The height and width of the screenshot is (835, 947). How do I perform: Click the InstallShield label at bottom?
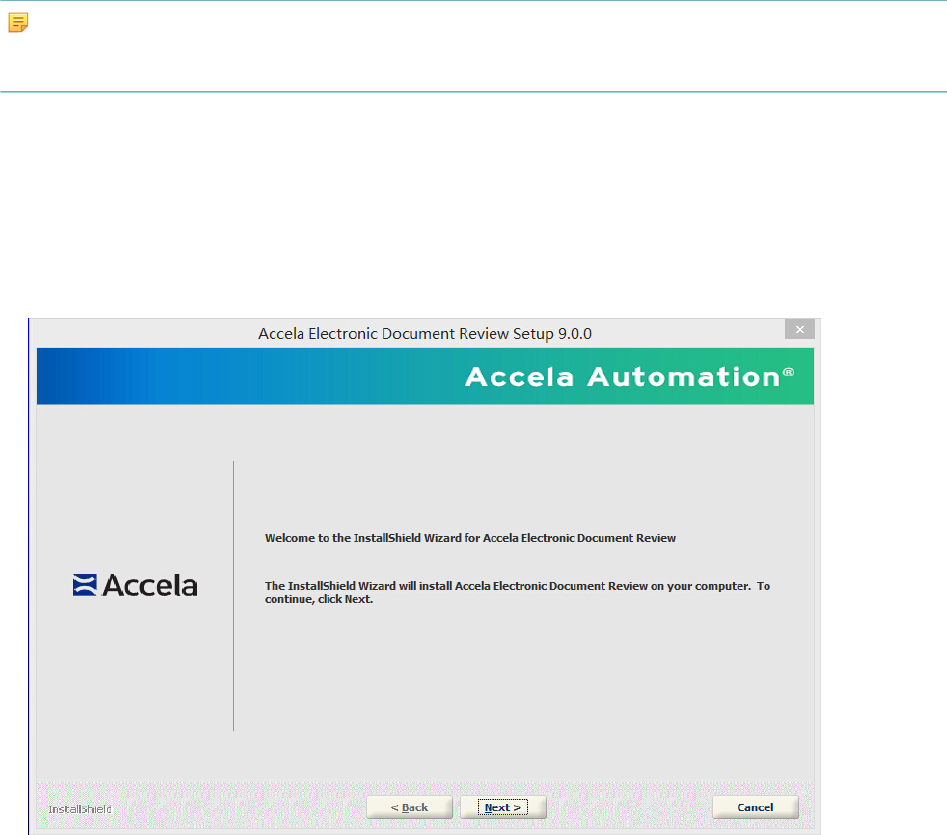[80, 809]
